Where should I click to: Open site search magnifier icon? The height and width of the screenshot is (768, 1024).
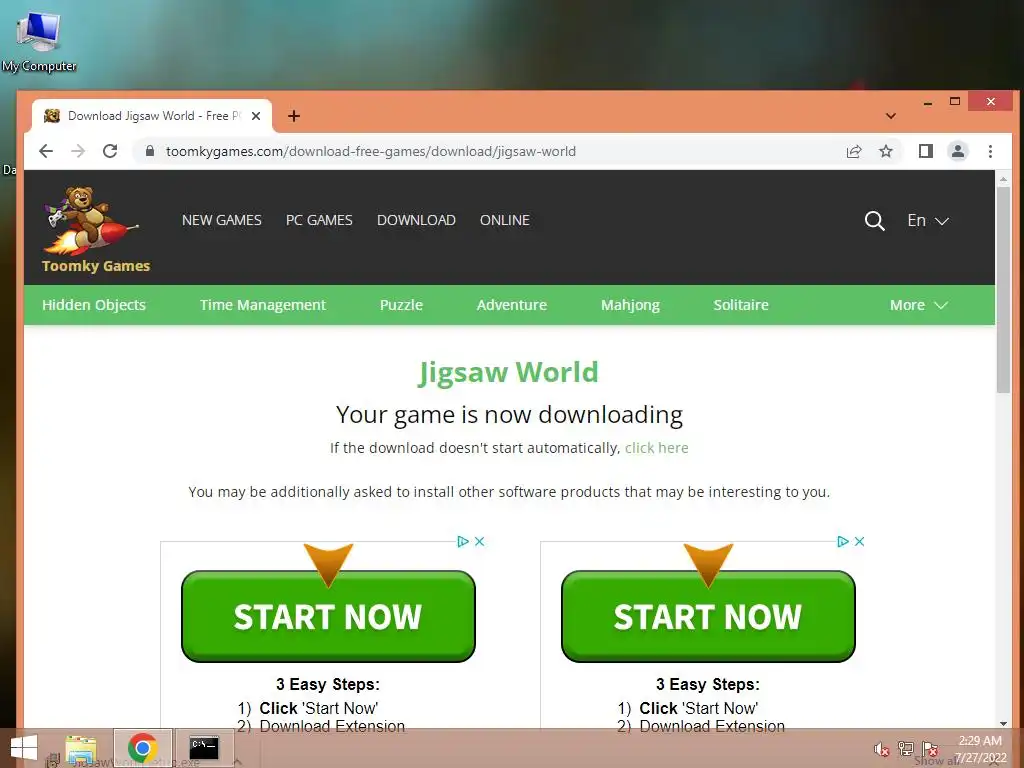coord(874,221)
